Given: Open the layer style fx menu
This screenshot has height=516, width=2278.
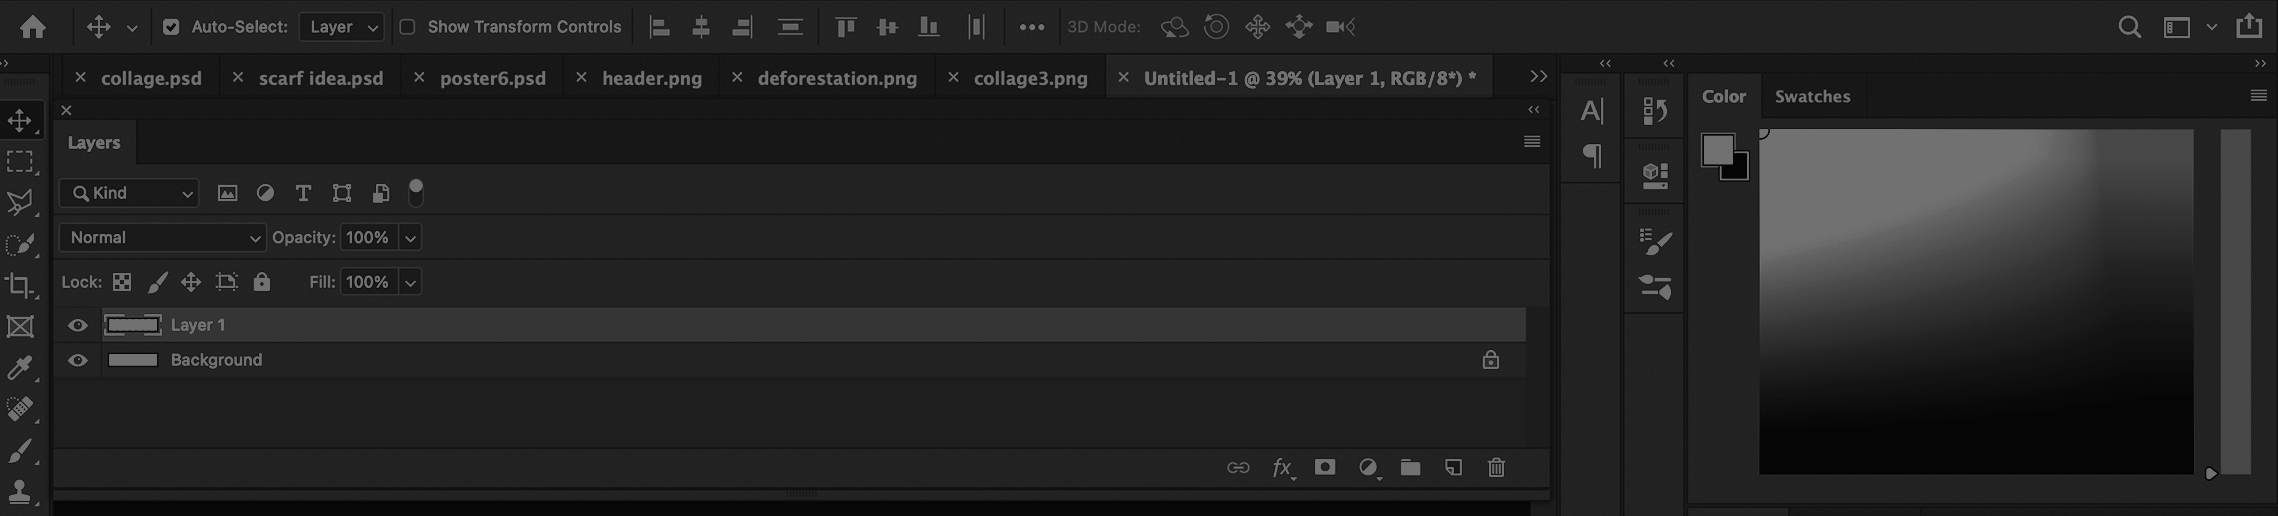Looking at the screenshot, I should coord(1282,467).
